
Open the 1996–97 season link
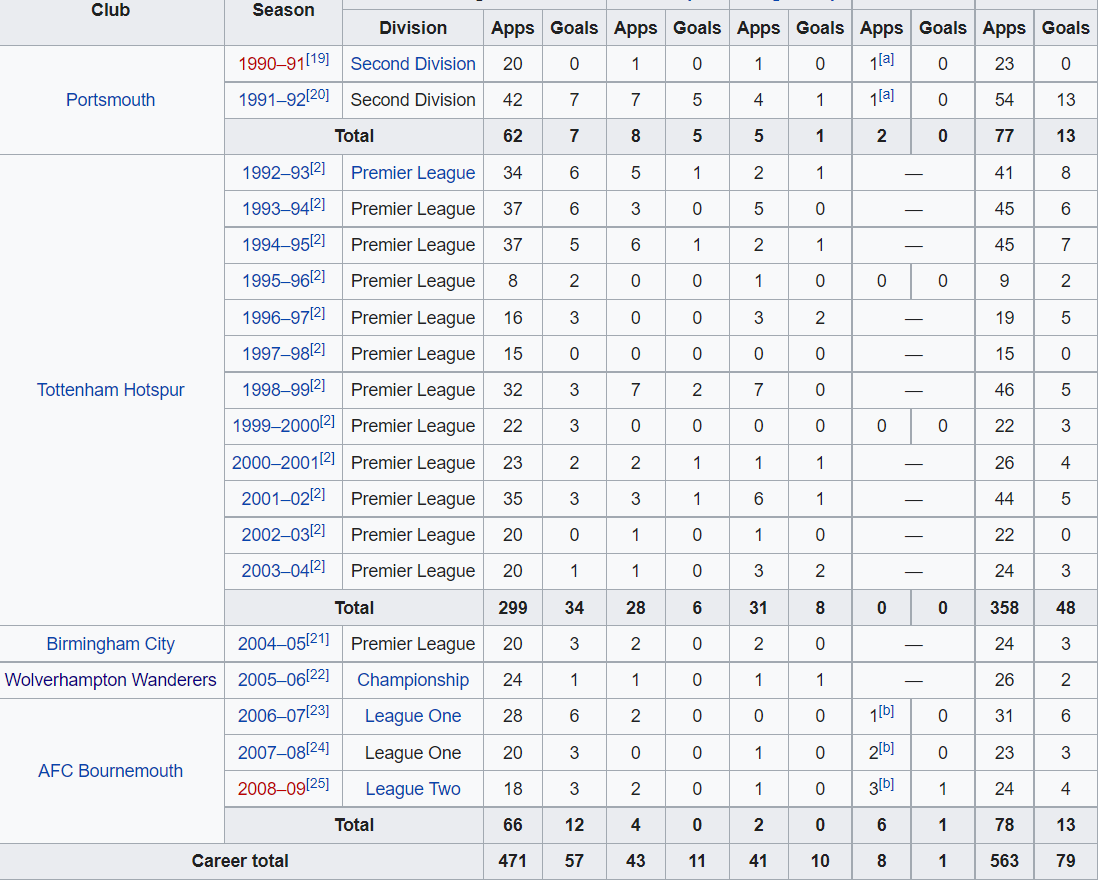coord(276,318)
